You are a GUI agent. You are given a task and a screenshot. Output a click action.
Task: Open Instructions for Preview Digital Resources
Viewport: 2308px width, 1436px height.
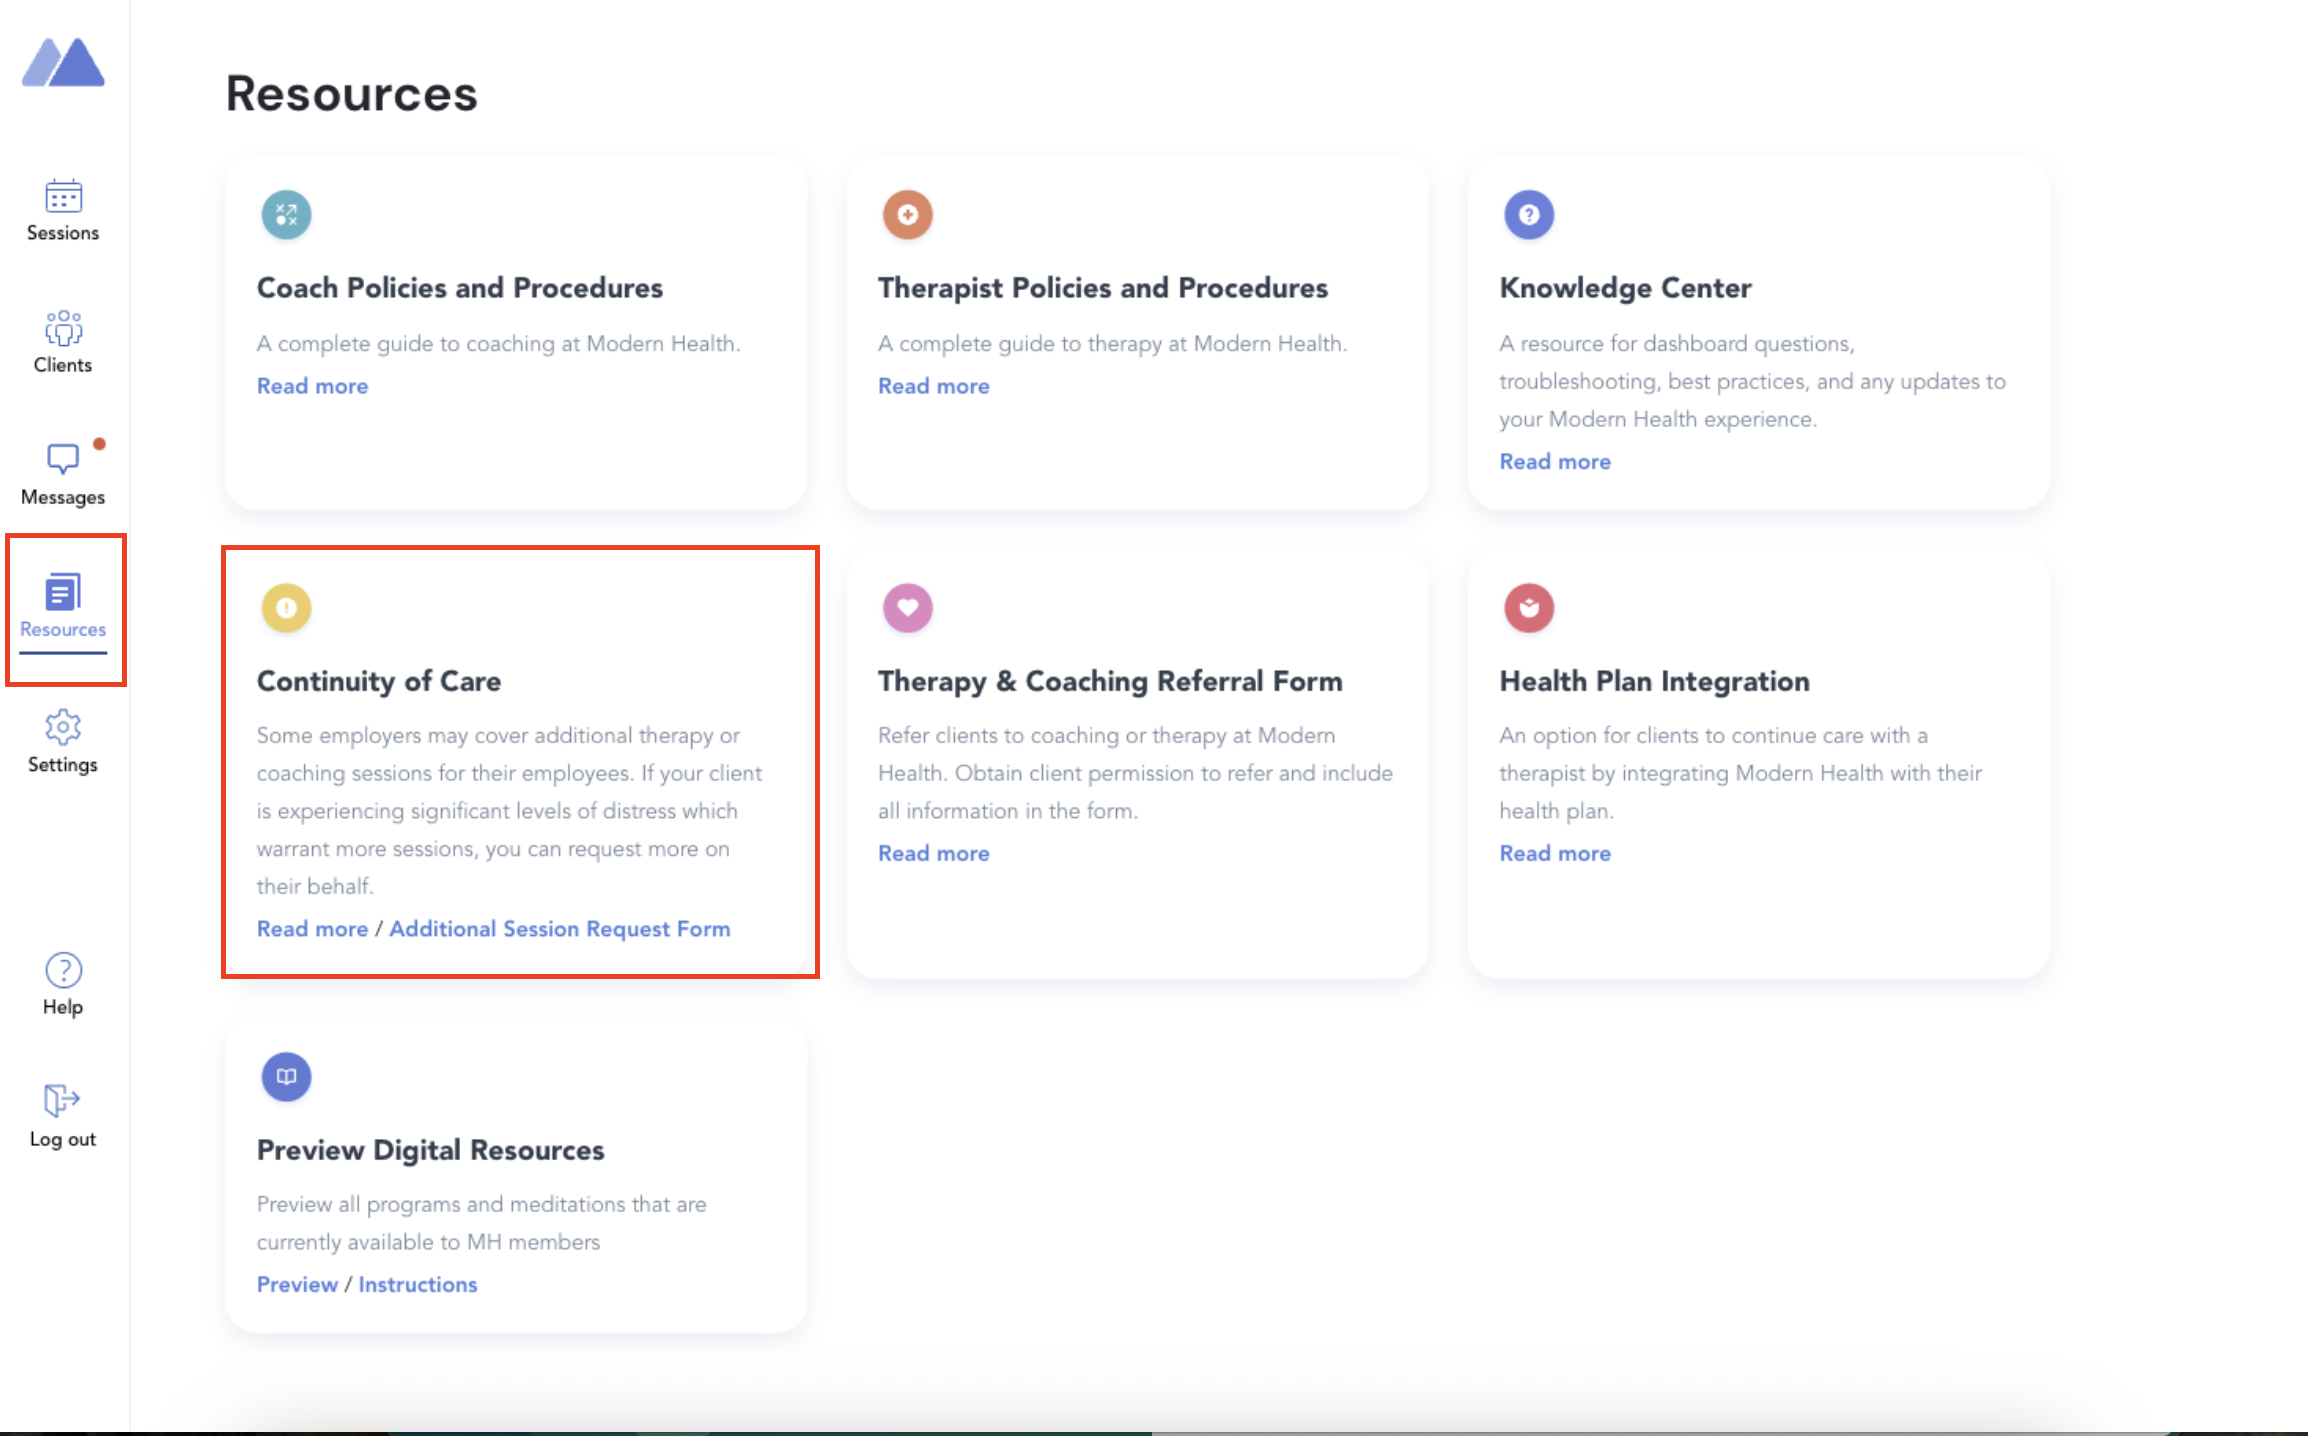pos(418,1284)
